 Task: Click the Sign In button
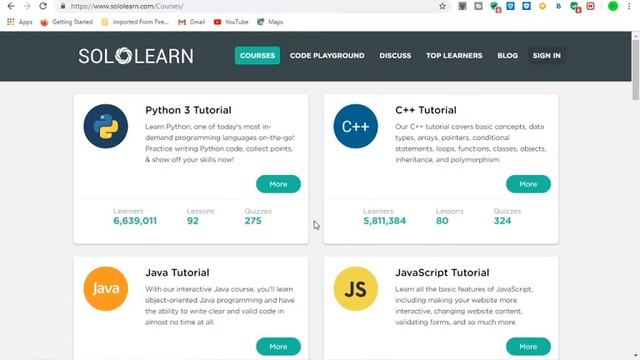click(x=547, y=56)
